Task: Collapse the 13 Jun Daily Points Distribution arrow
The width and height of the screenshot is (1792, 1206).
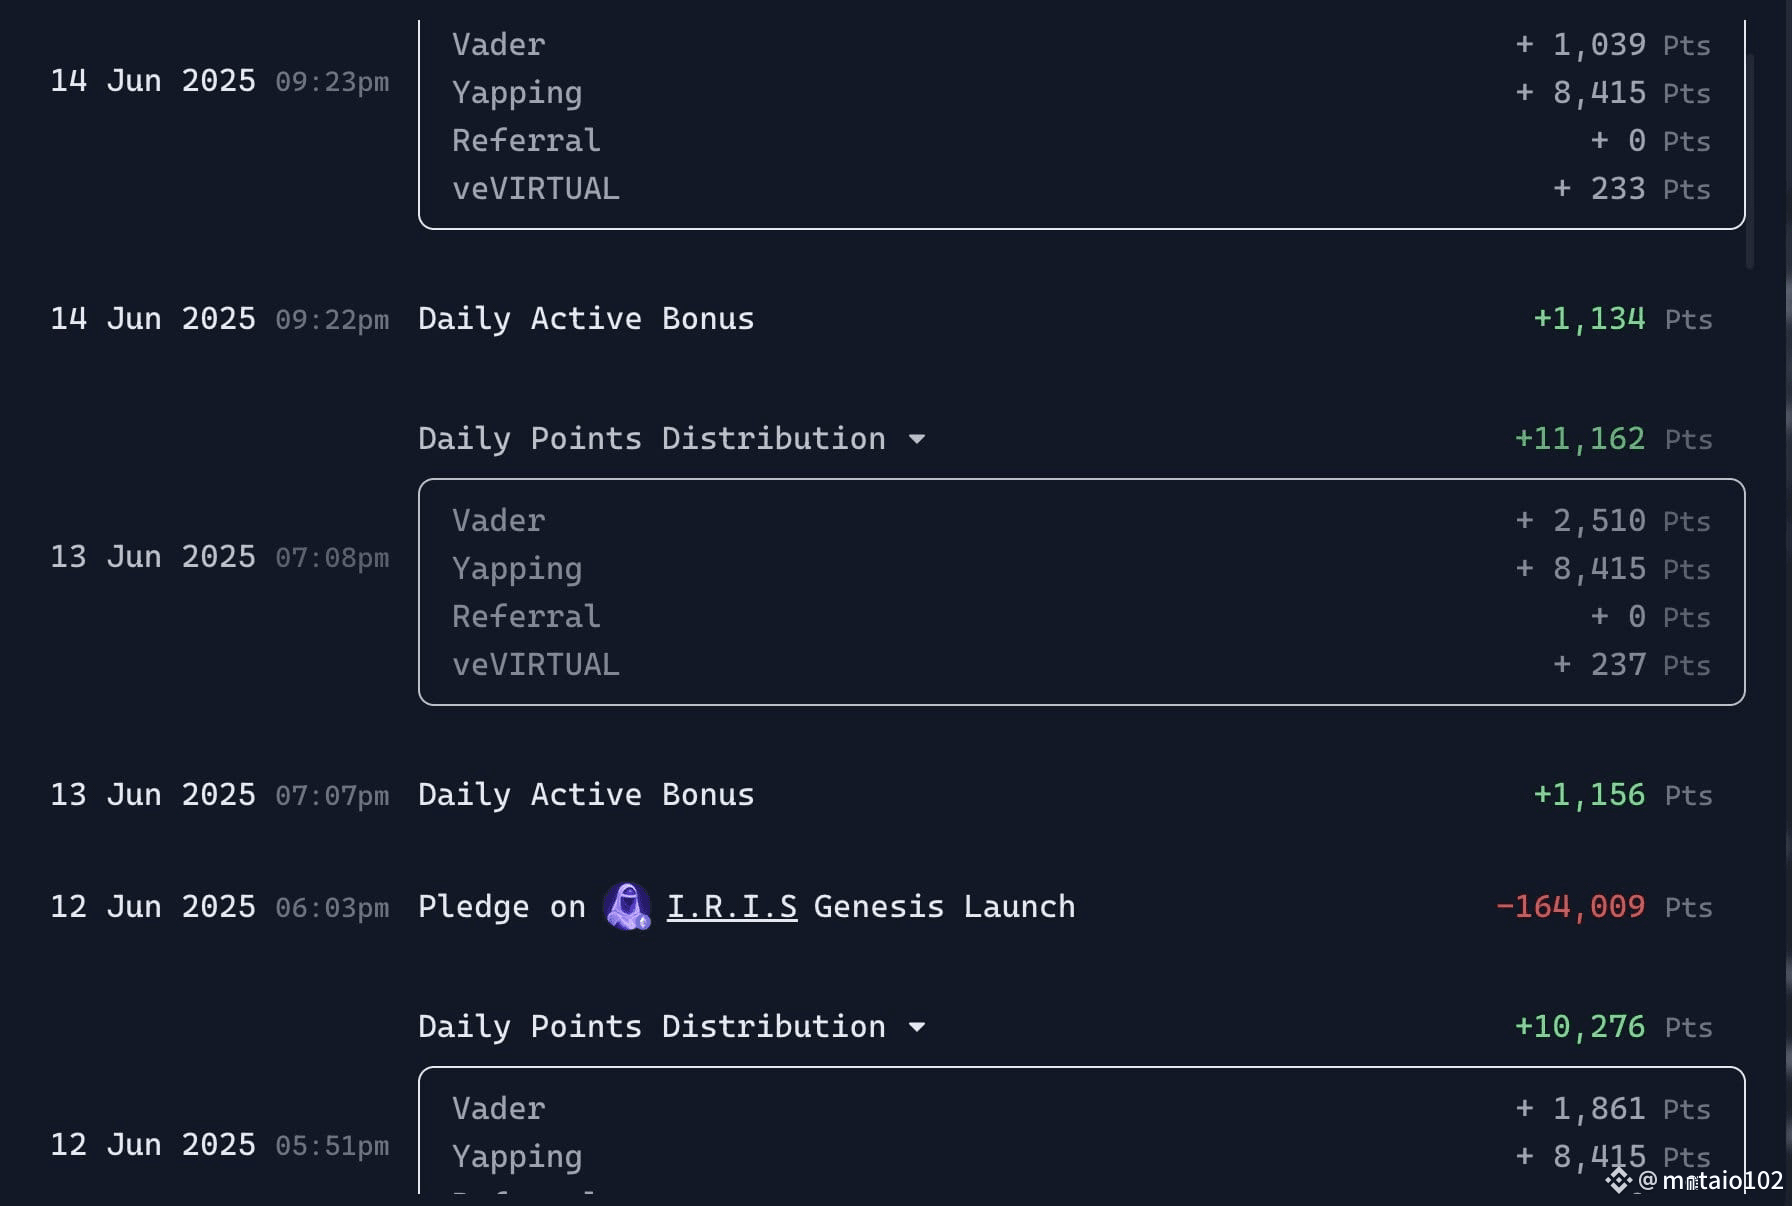Action: pos(917,439)
